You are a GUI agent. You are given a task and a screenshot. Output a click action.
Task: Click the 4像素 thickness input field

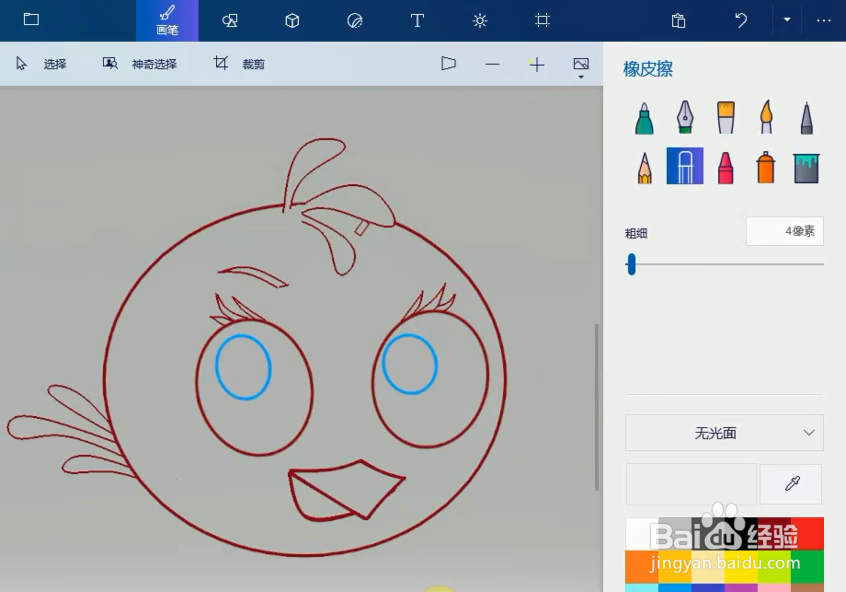[x=784, y=232]
